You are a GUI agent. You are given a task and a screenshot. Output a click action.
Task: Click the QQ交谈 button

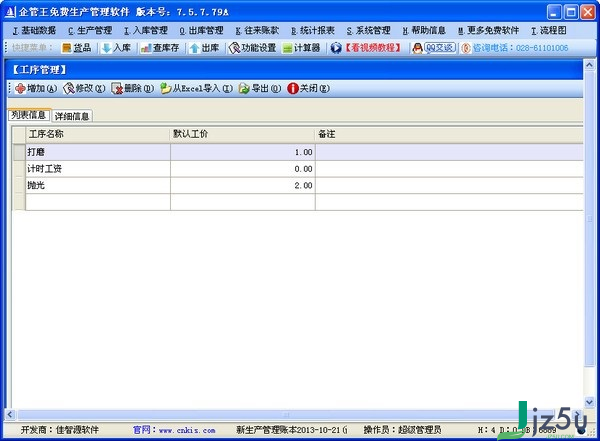pyautogui.click(x=440, y=48)
